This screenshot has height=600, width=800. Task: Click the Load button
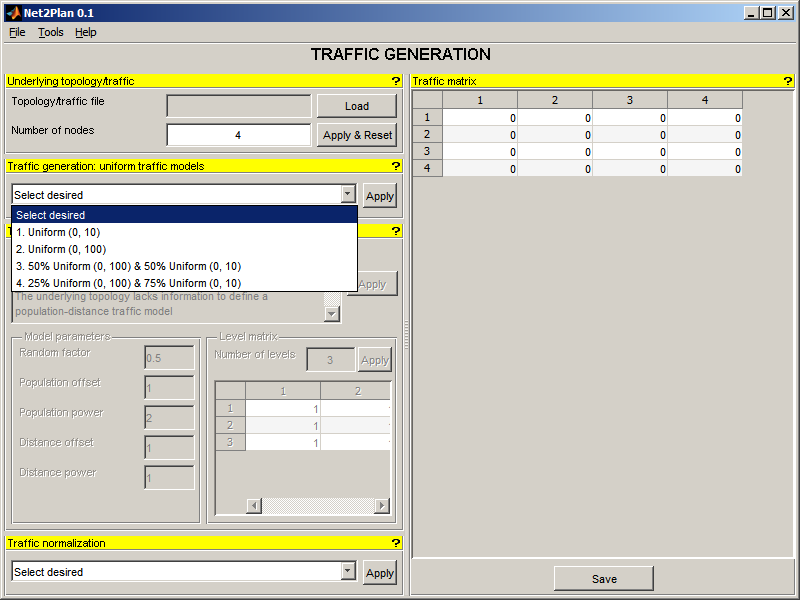[357, 106]
